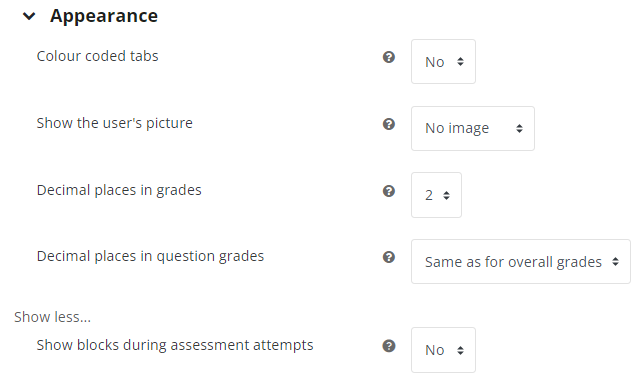644x378 pixels.
Task: Click the Show the user's picture label
Action: point(115,123)
